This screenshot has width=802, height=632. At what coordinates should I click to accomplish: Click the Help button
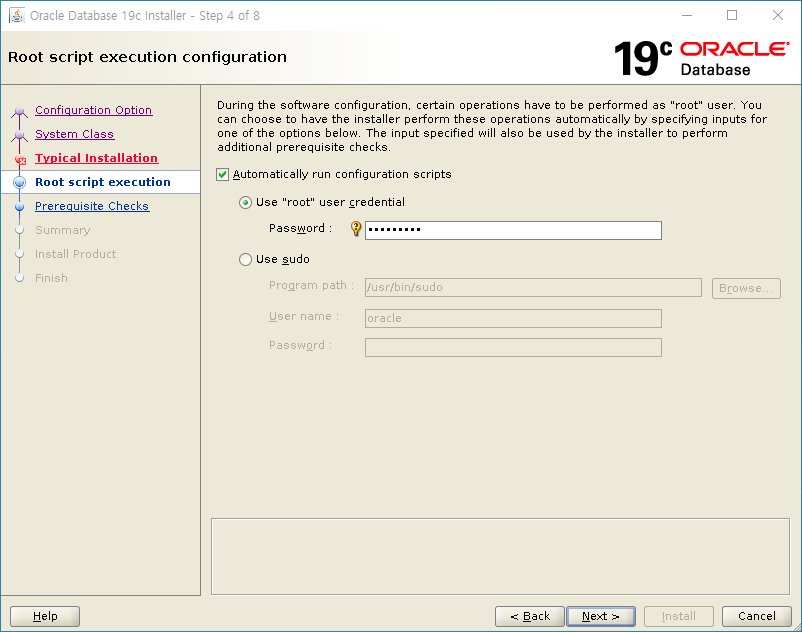(45, 616)
